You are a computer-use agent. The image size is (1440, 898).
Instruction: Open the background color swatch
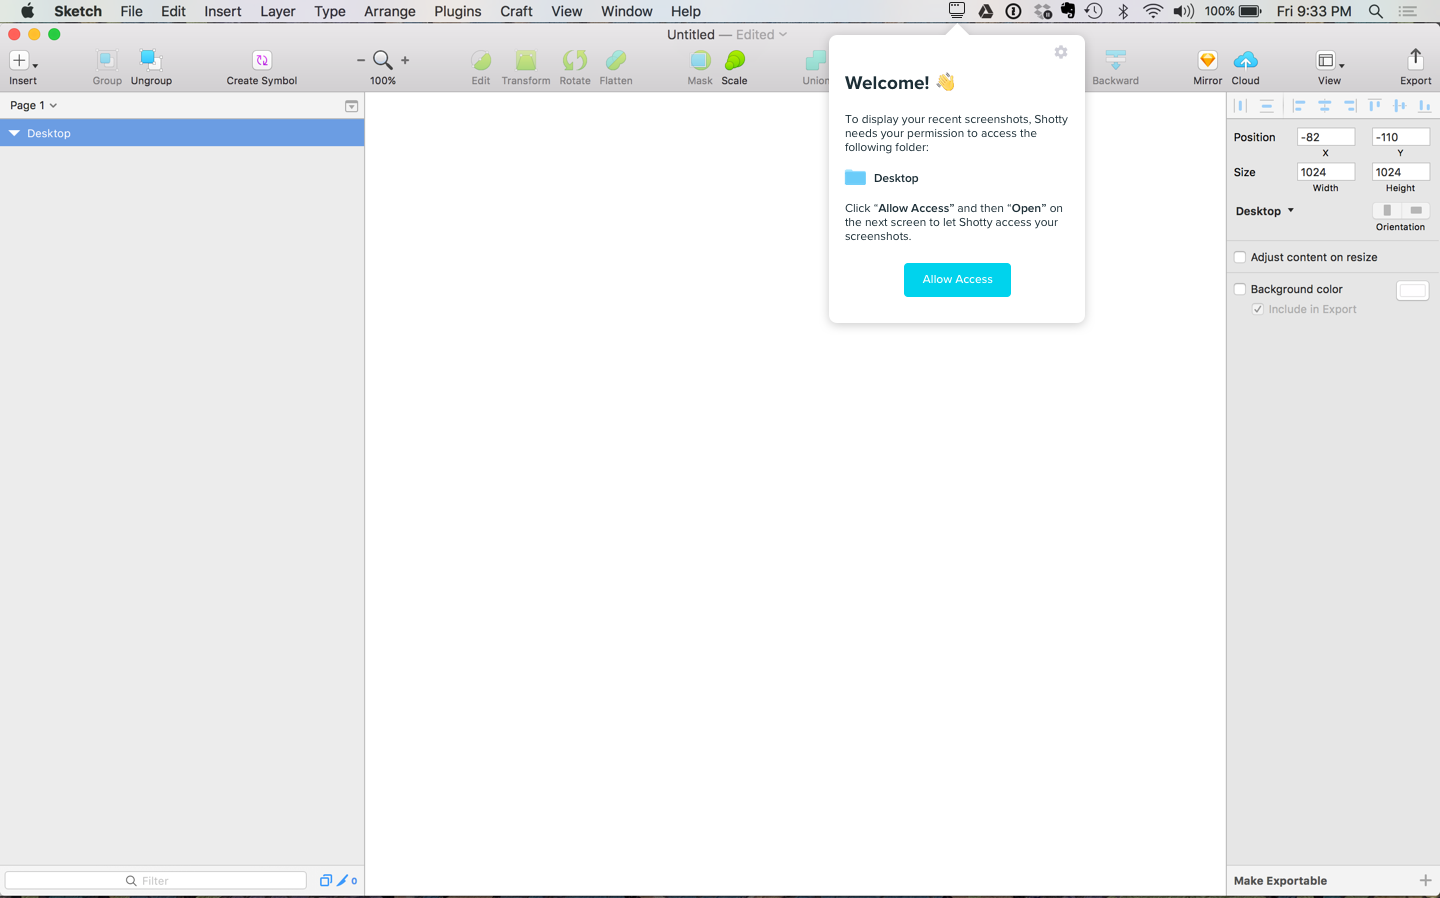tap(1413, 290)
